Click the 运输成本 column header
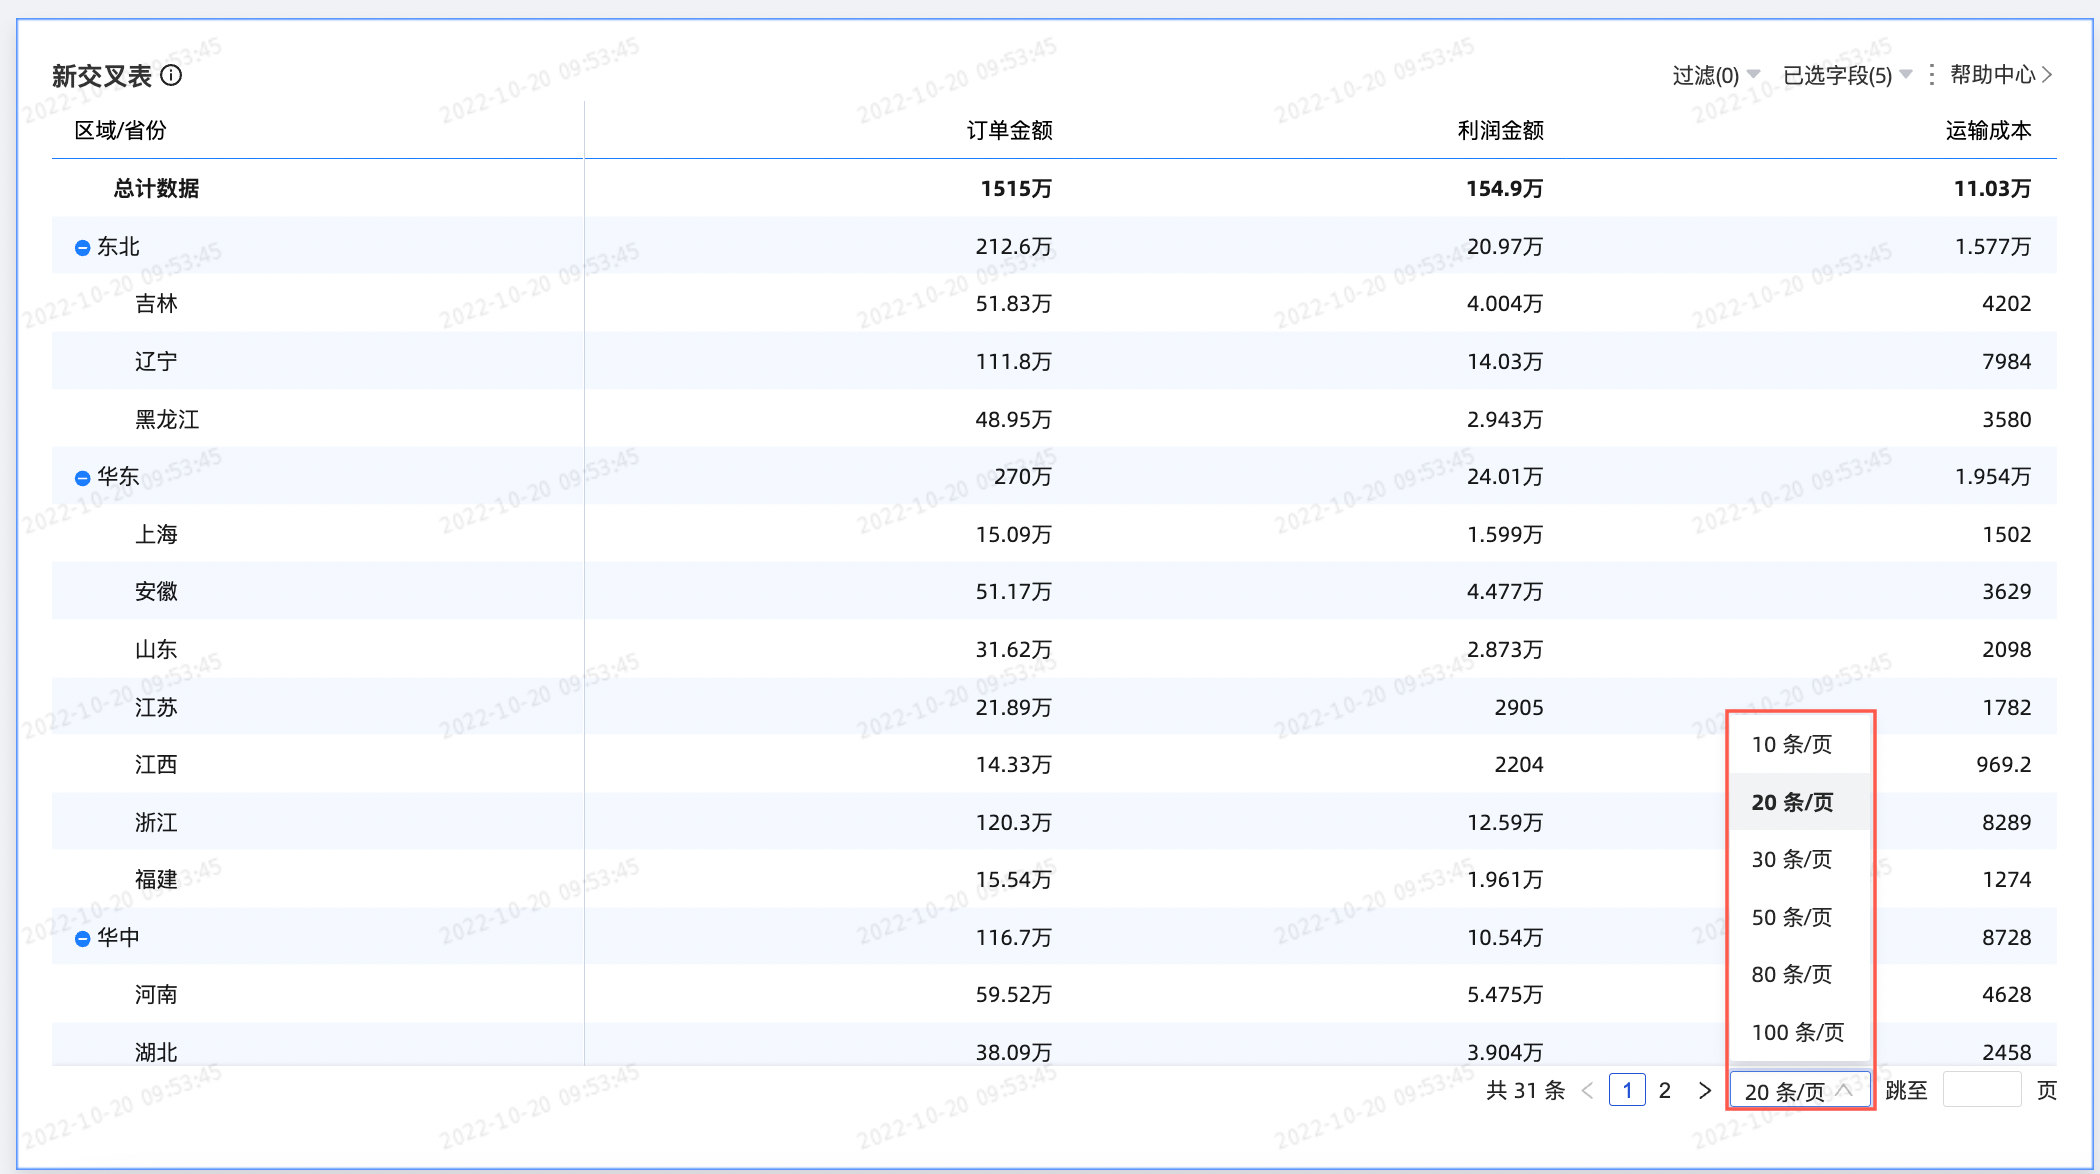Screen dimensions: 2100x1174 click(x=1988, y=130)
